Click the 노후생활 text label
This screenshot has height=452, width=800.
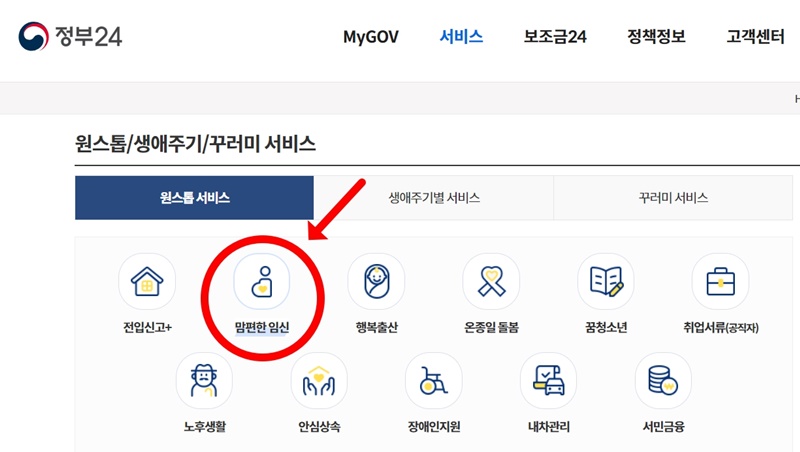(205, 426)
